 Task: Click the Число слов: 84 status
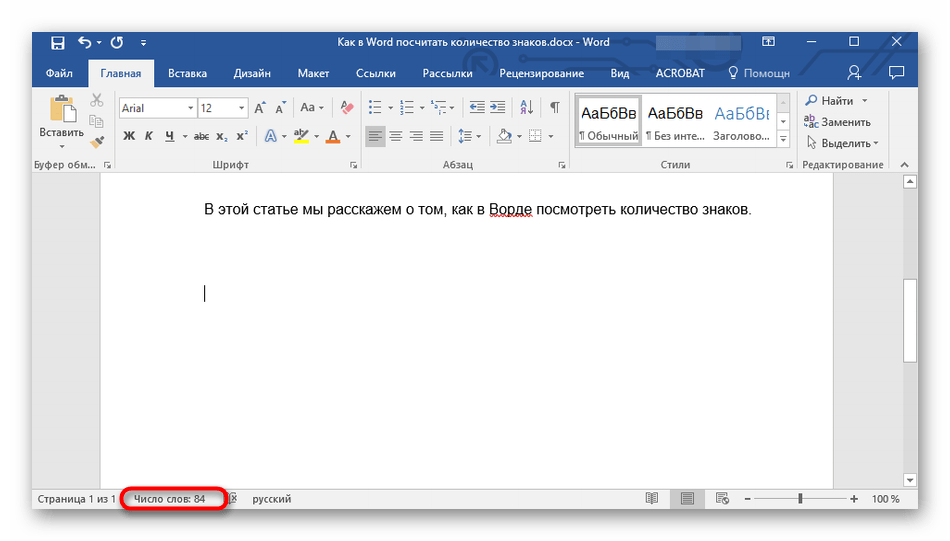pos(170,499)
